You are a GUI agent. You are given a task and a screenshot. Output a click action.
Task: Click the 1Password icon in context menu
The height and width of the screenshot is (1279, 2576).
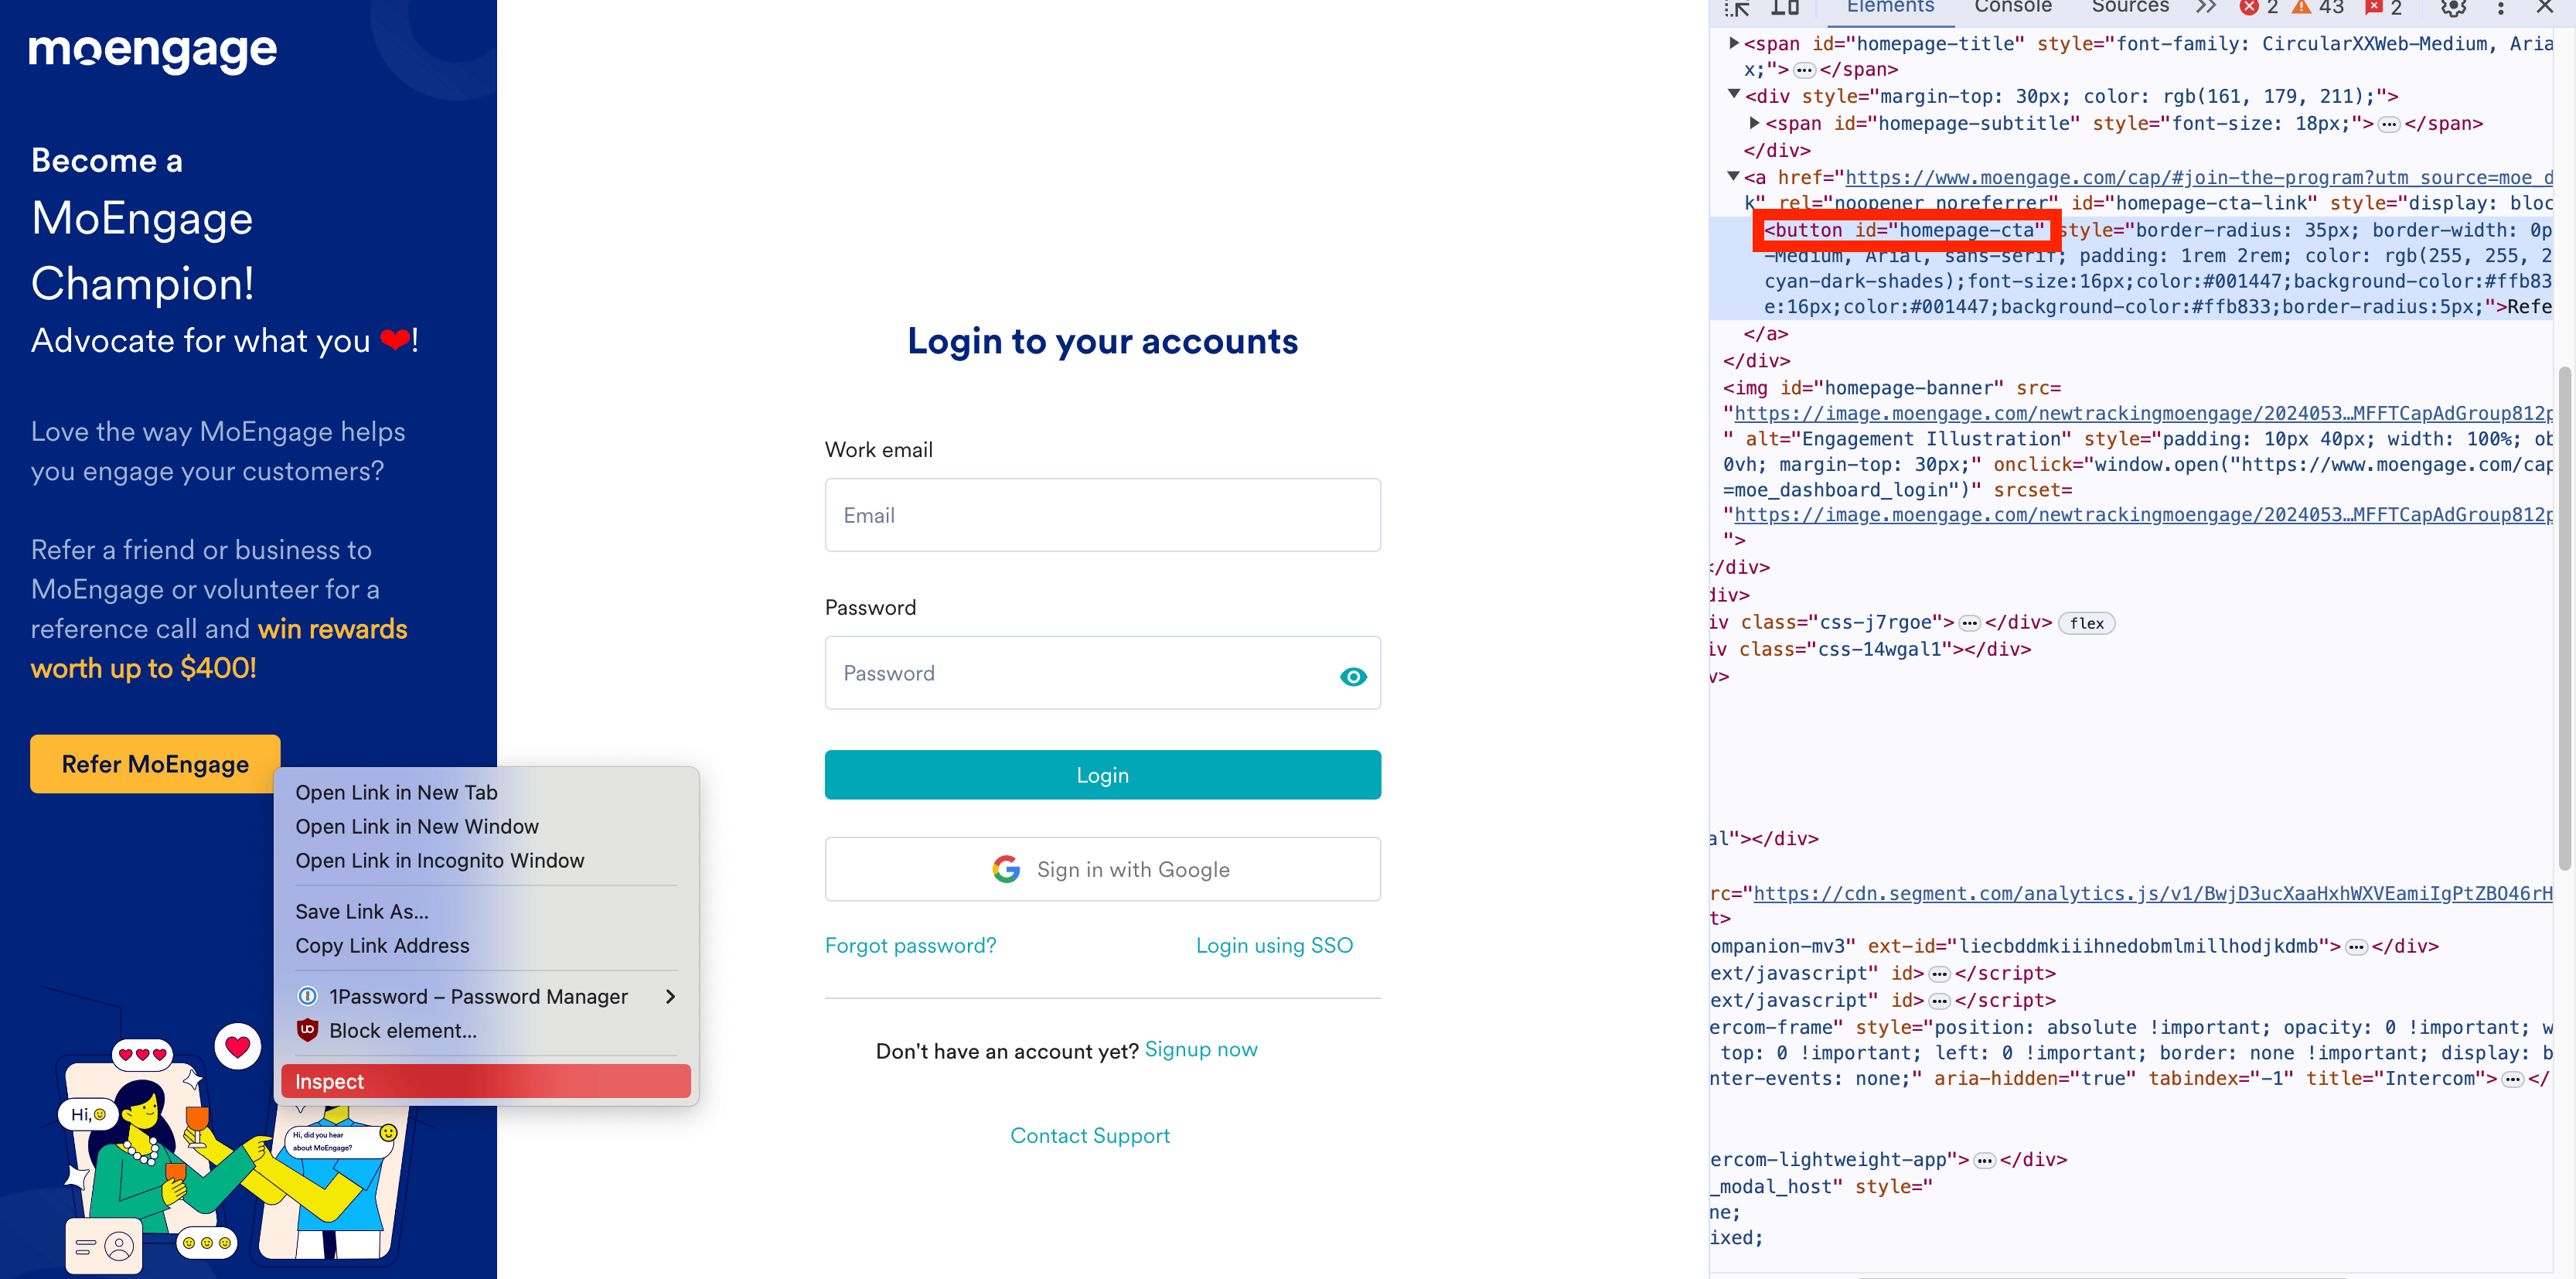point(308,996)
